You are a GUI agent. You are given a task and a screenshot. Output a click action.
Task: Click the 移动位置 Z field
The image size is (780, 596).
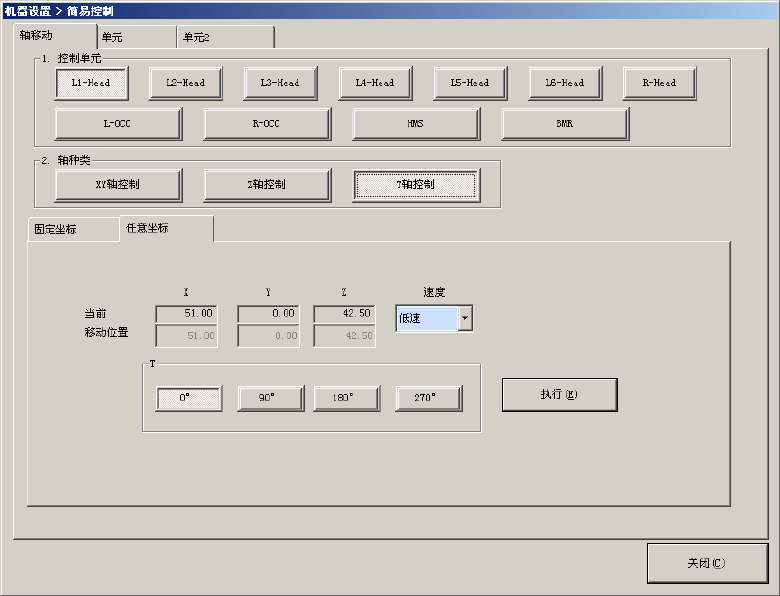(x=344, y=336)
